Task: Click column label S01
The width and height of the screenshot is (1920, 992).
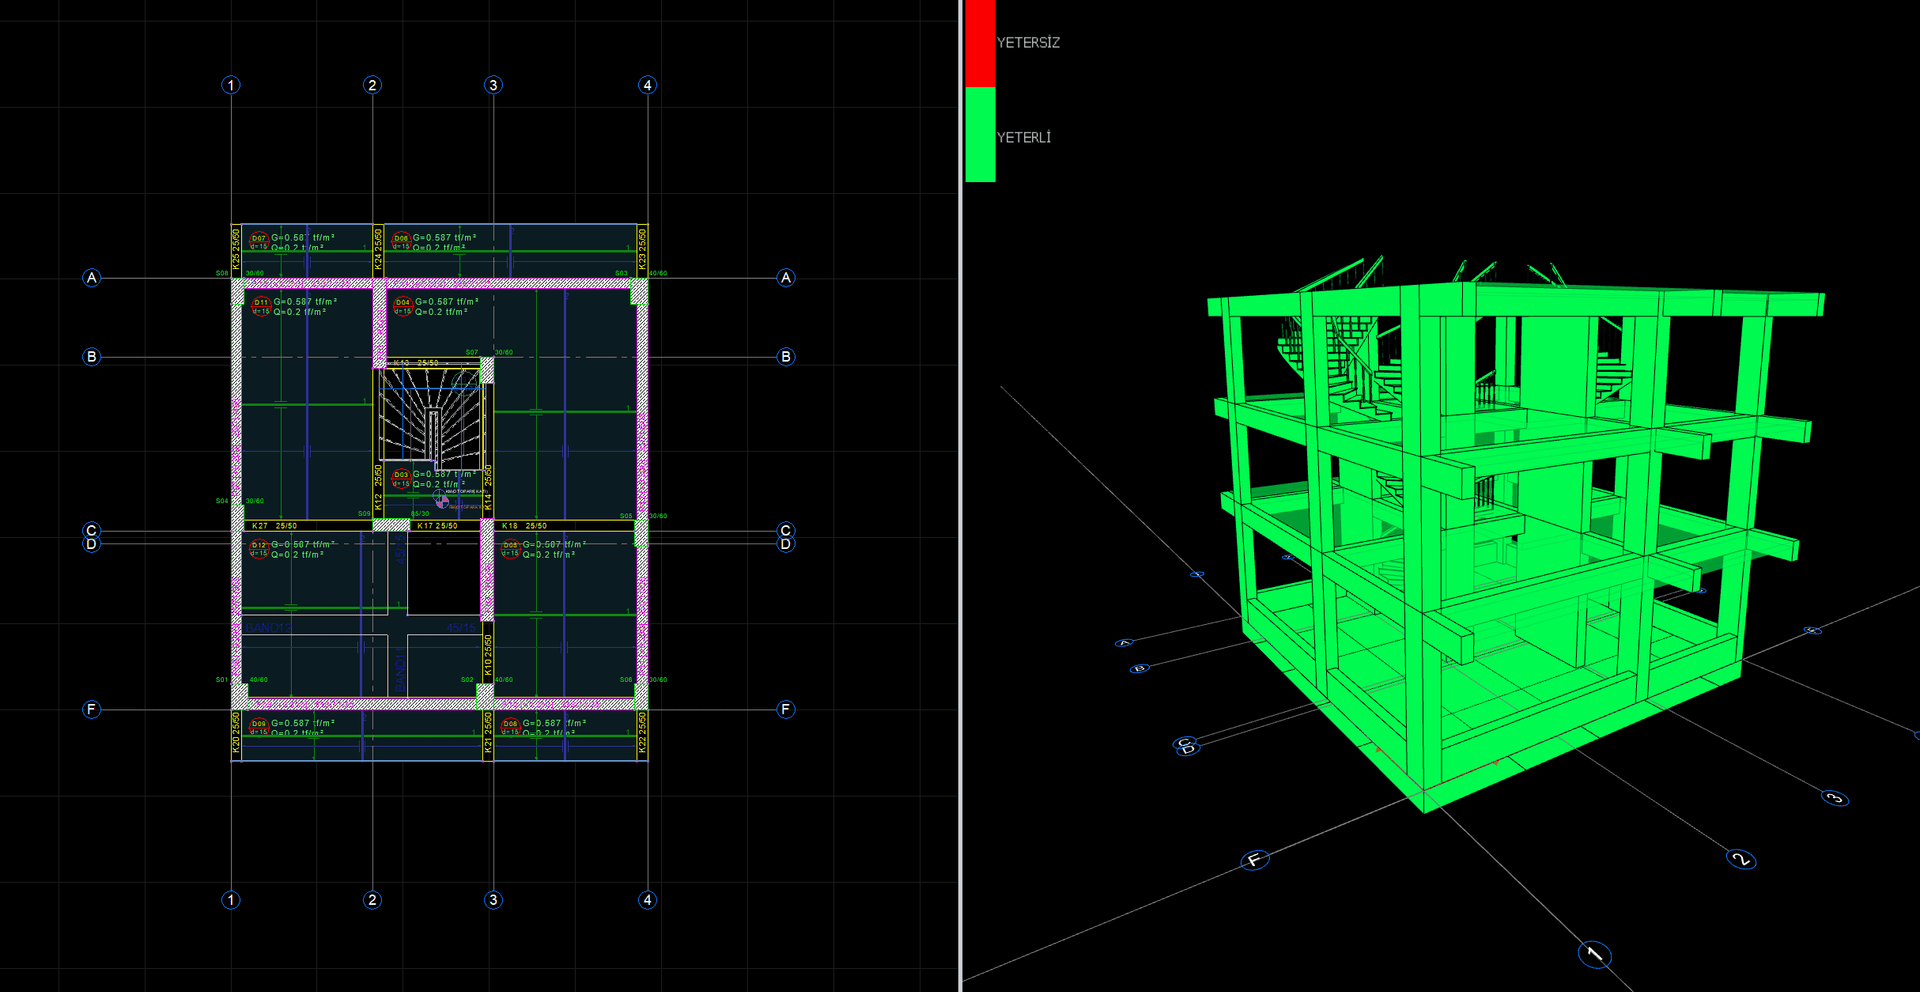Action: (222, 680)
